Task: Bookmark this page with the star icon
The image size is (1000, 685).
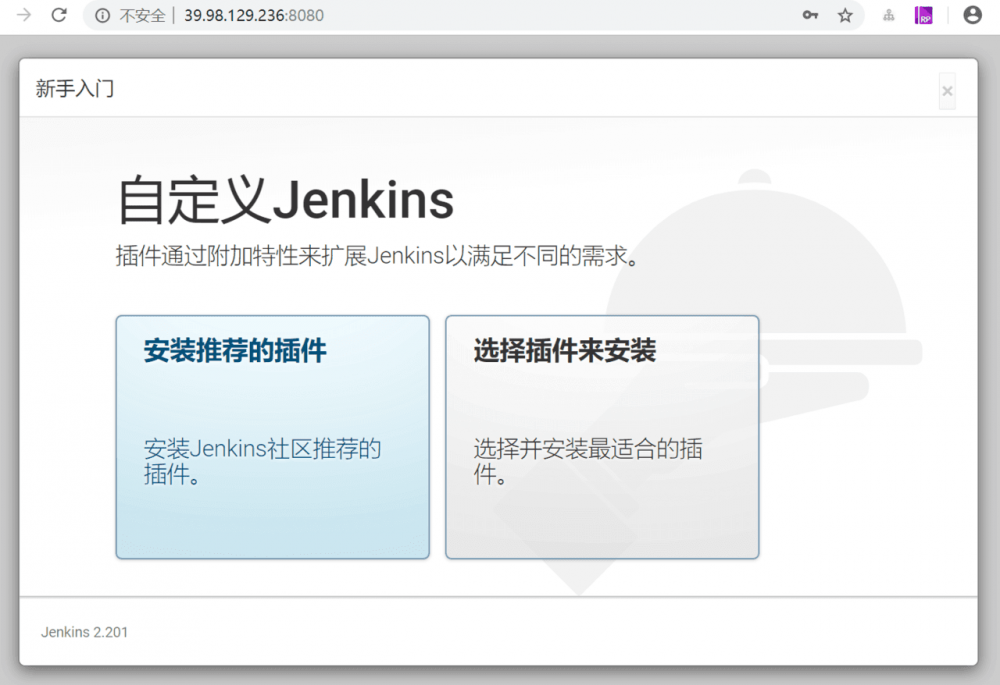Action: click(845, 15)
